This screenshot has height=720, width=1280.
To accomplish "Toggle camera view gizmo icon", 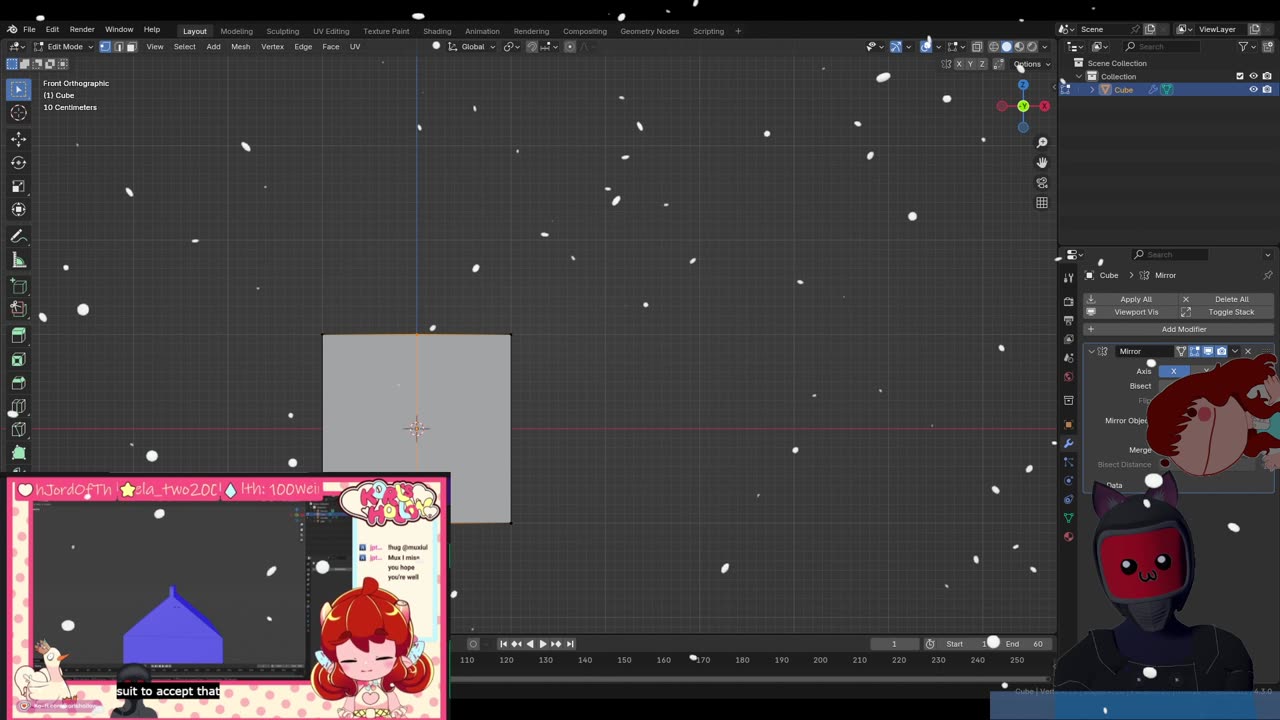I will point(1042,183).
